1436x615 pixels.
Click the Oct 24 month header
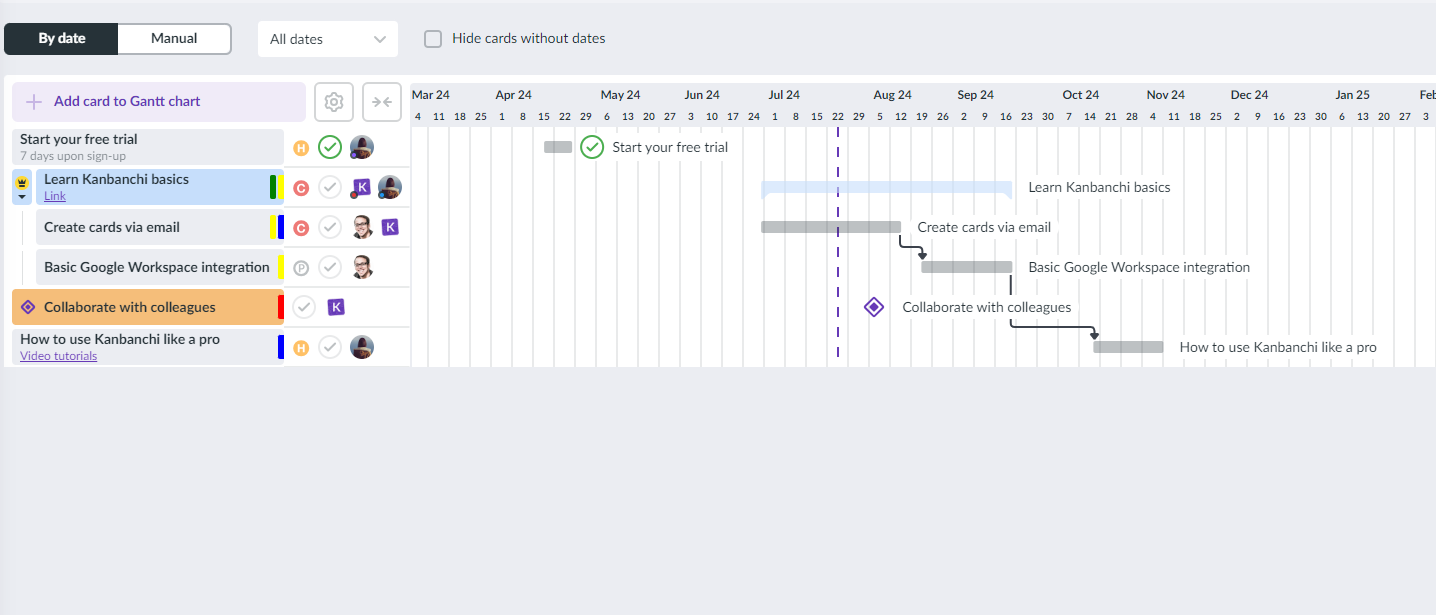coord(1081,95)
